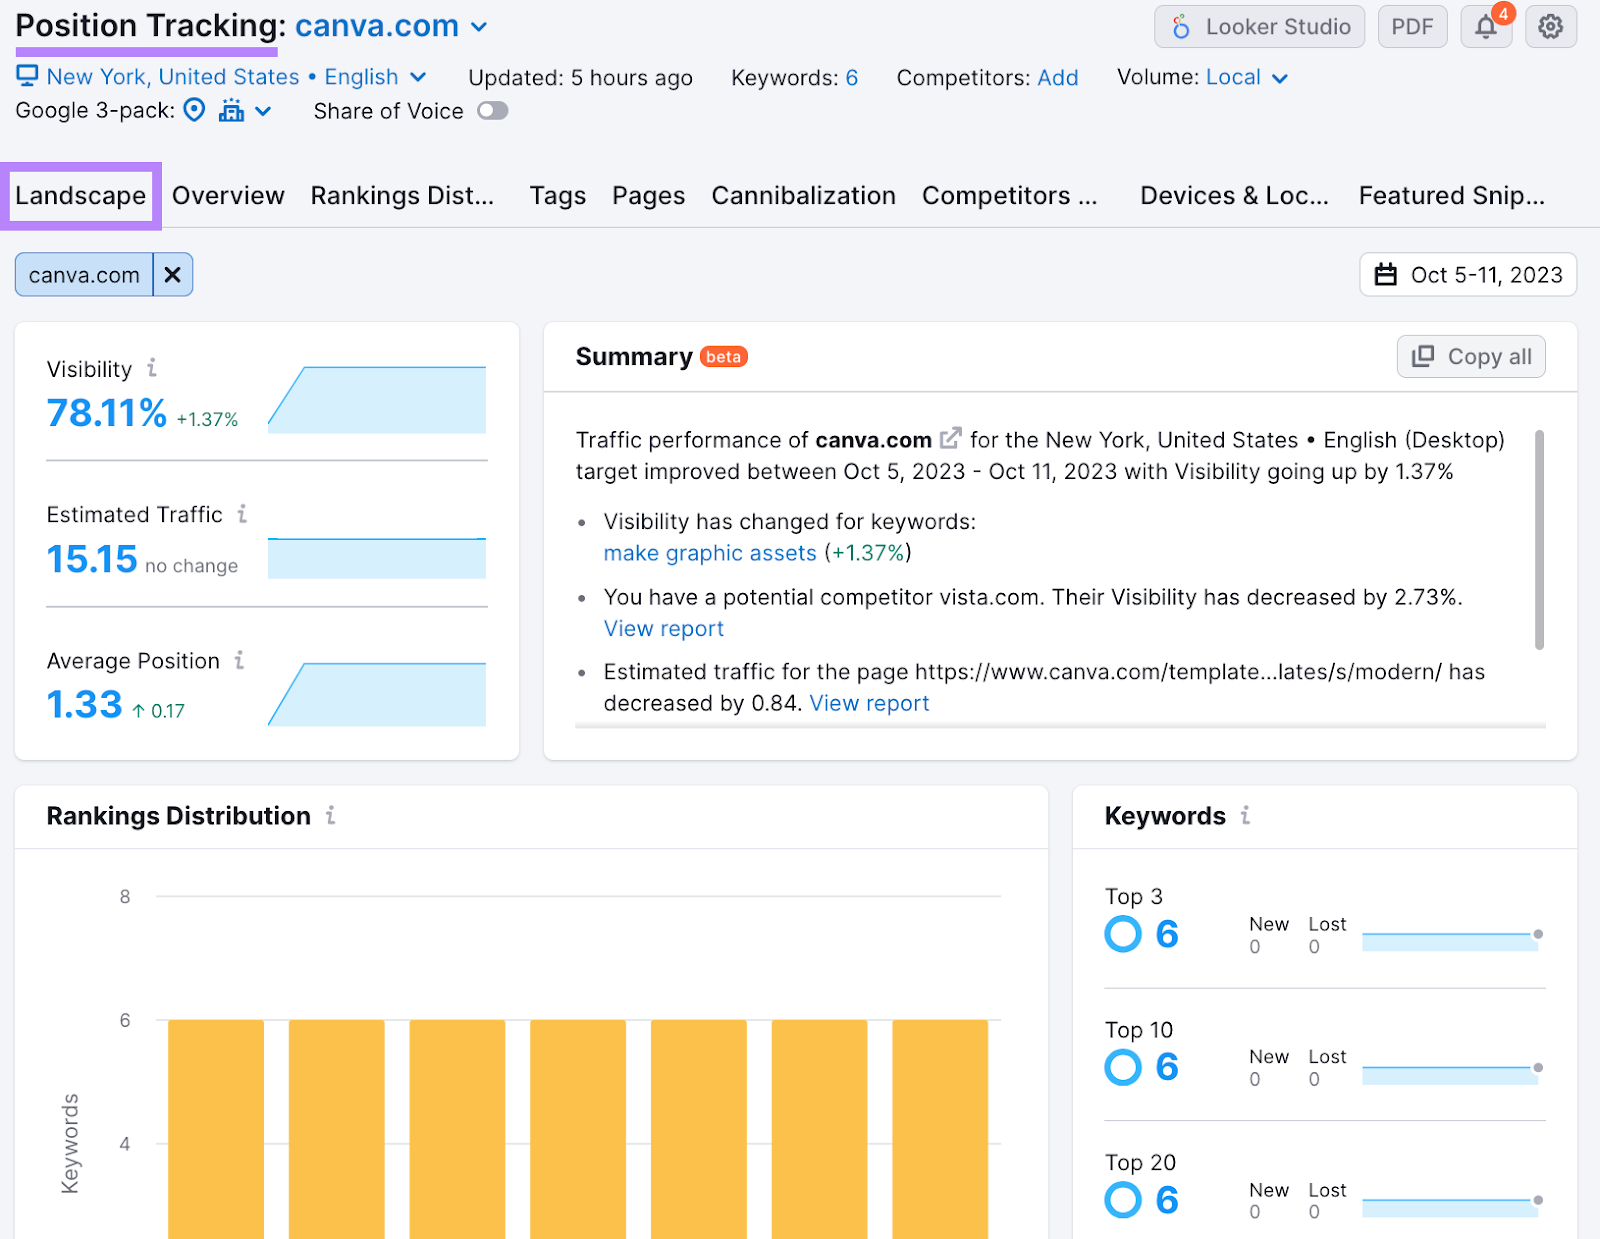
Task: Click the Top 10 circle icon
Action: coord(1123,1067)
